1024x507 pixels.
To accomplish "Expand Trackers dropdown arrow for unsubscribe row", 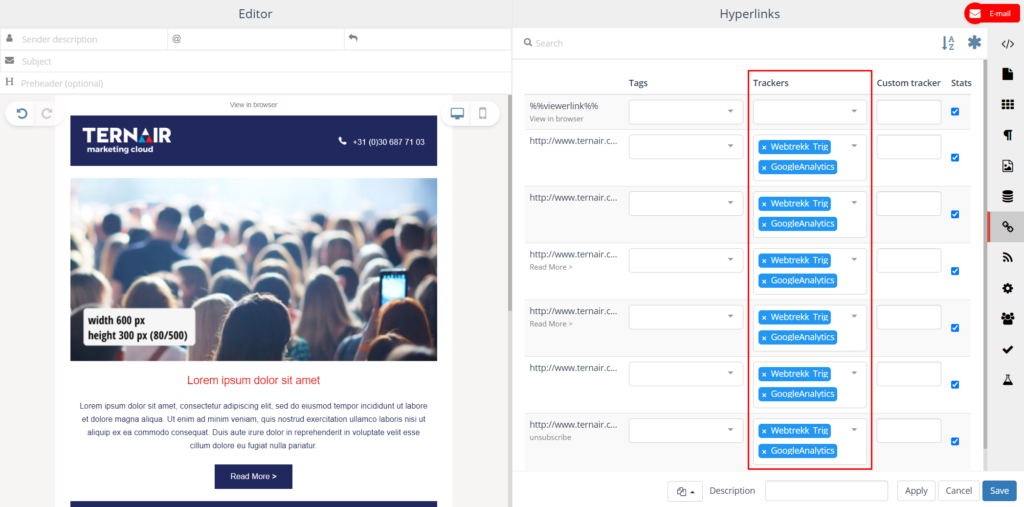I will click(x=854, y=430).
